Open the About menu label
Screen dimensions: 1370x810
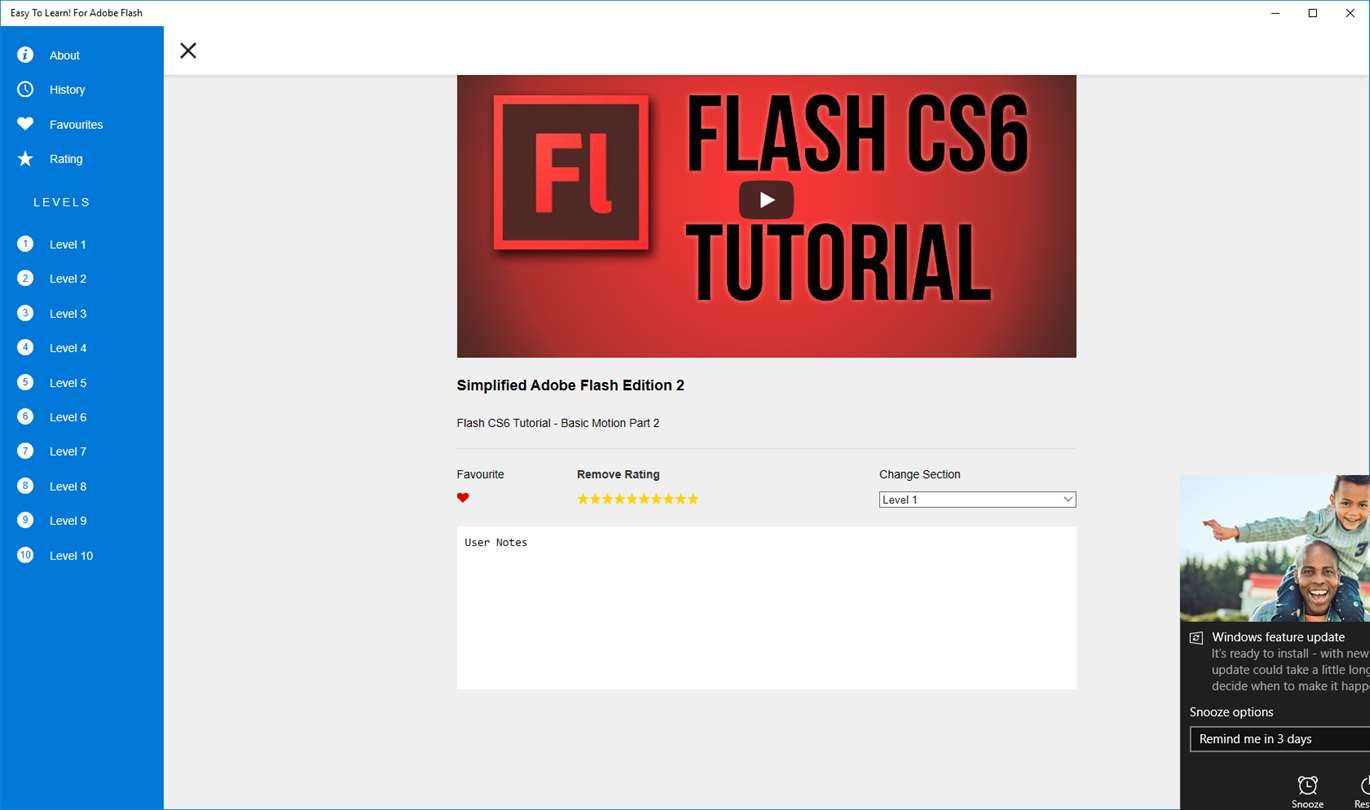pyautogui.click(x=65, y=56)
